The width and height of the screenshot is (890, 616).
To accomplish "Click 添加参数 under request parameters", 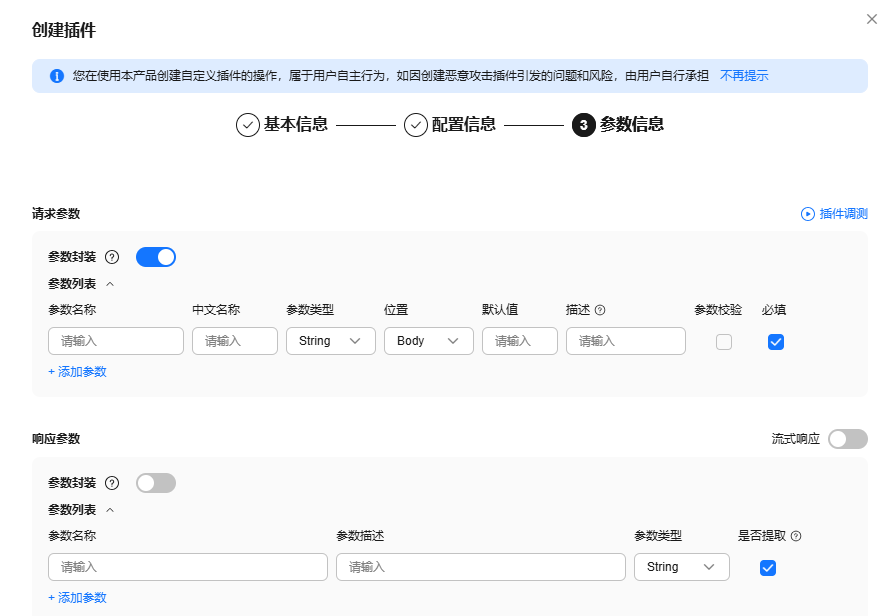I will [77, 372].
